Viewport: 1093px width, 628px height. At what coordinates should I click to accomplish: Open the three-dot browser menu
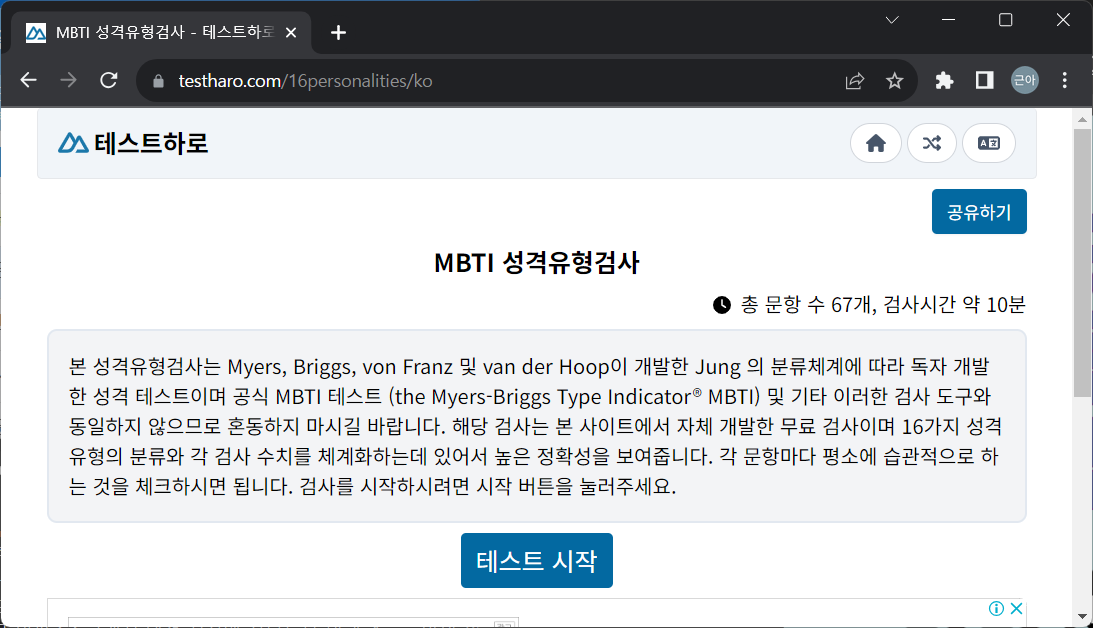tap(1063, 80)
